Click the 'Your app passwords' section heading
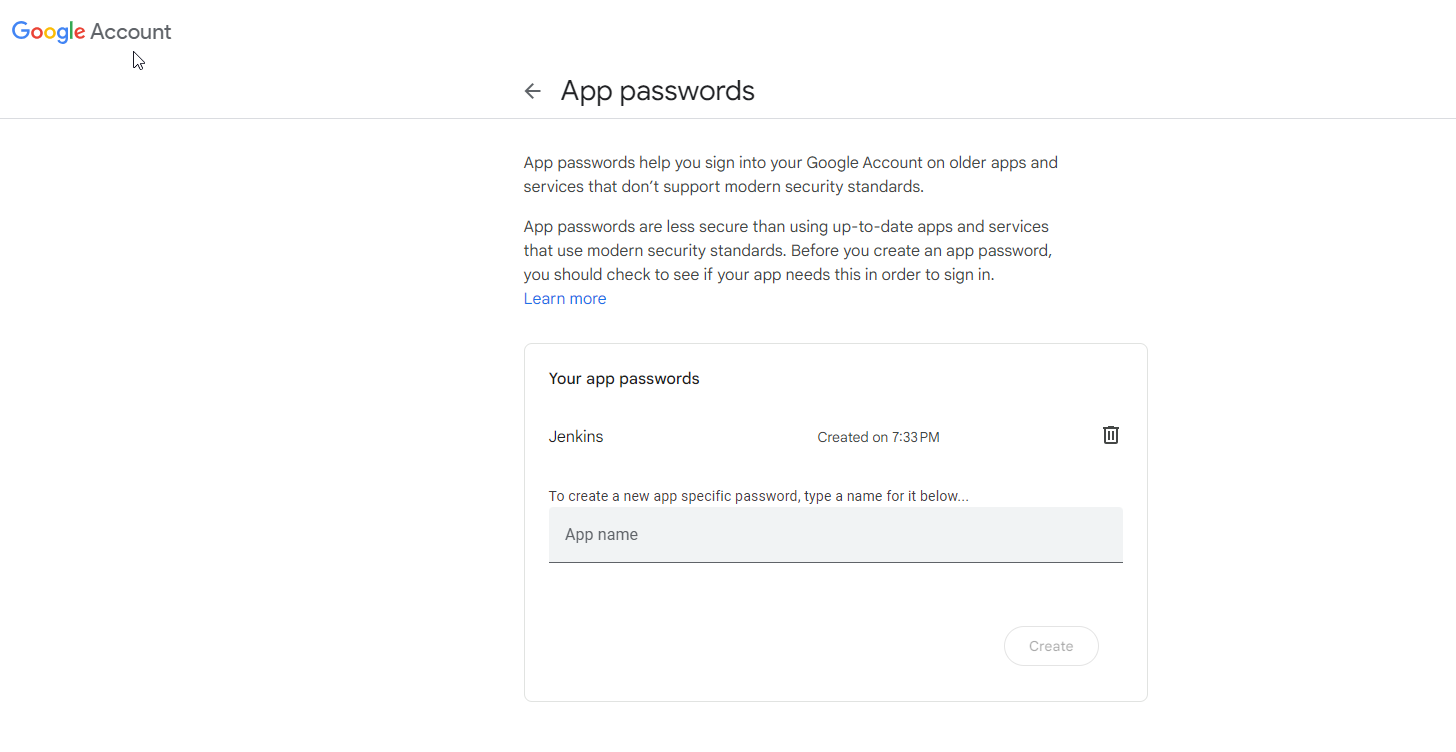1456x752 pixels. [624, 379]
